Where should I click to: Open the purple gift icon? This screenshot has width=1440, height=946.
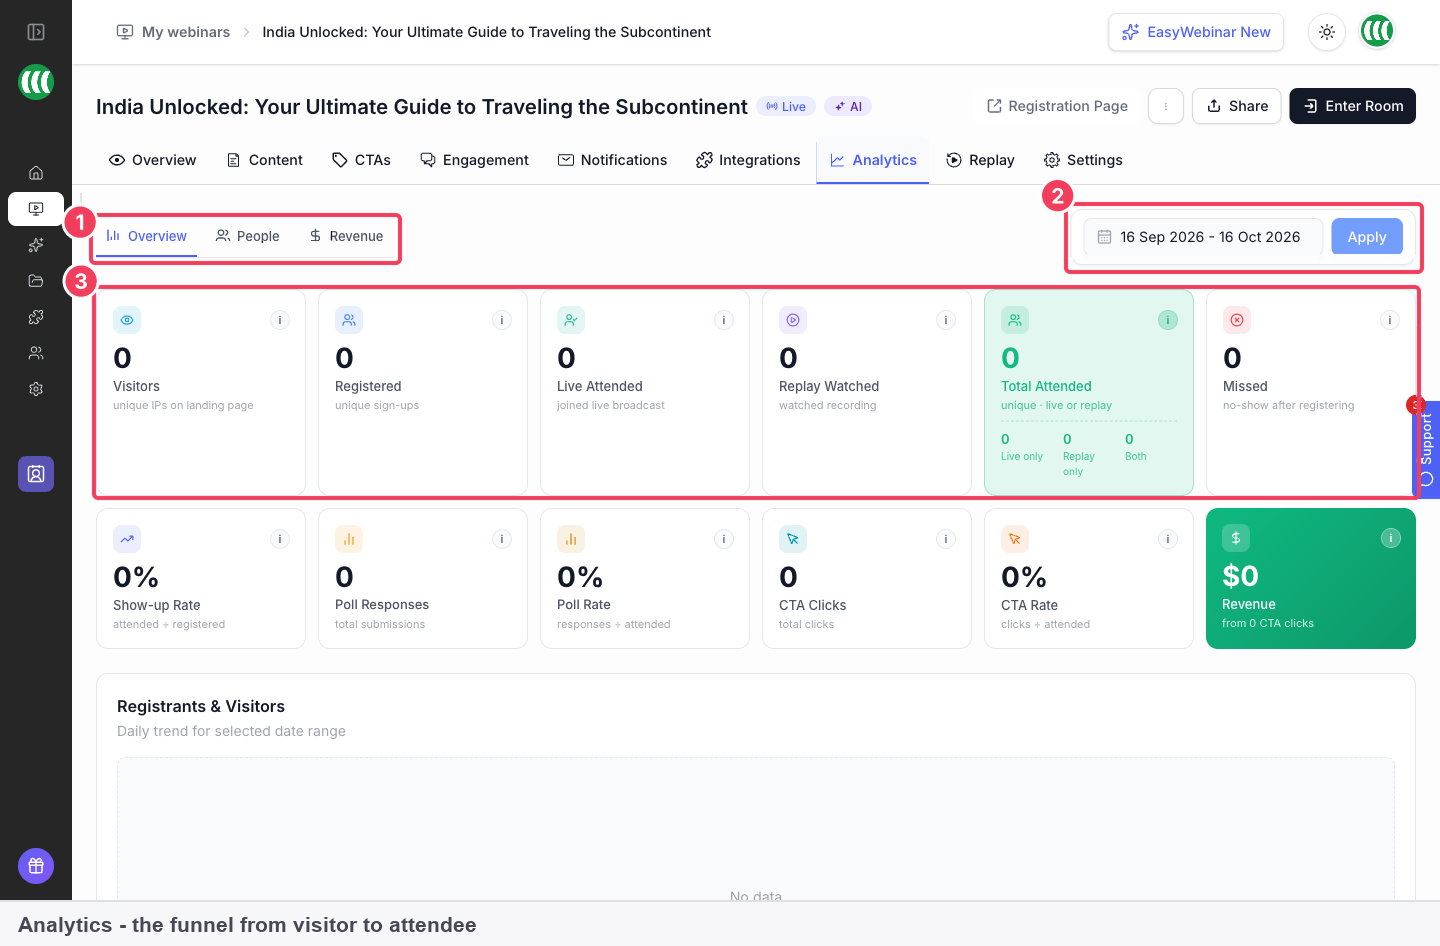[x=36, y=866]
